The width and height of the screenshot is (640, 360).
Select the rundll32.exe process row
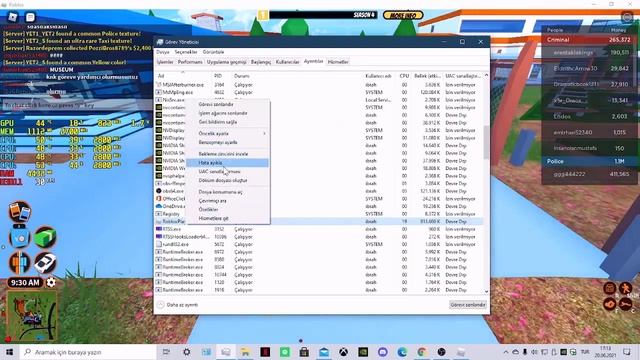pos(319,244)
